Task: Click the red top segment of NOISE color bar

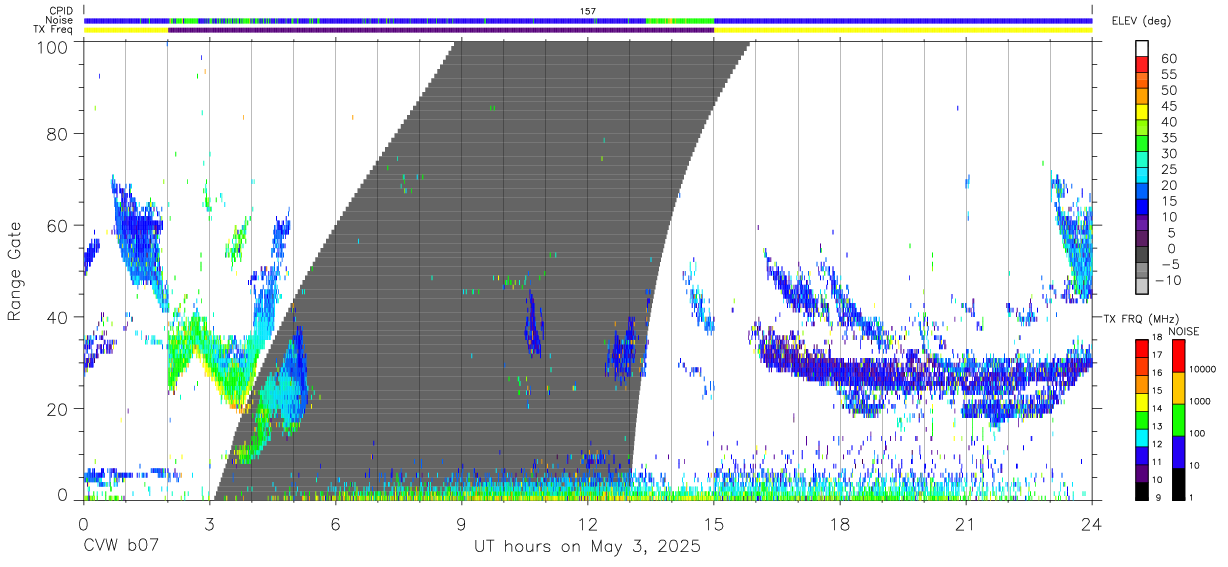Action: click(1180, 356)
